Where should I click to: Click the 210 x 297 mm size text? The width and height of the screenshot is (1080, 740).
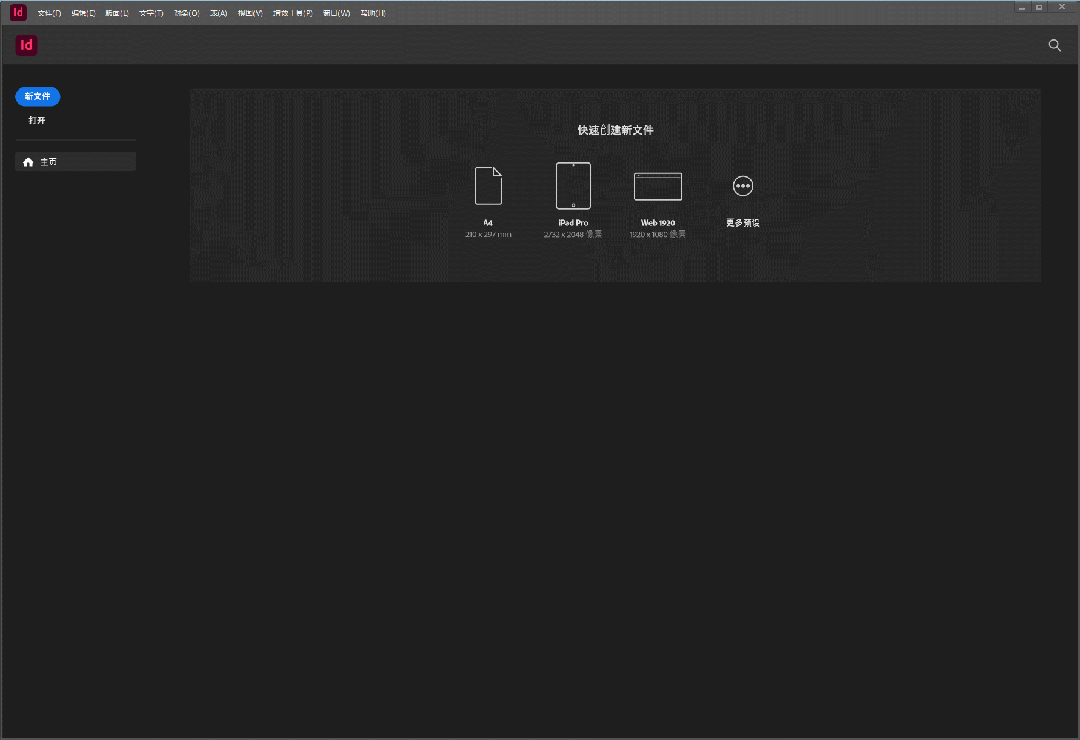(x=488, y=234)
